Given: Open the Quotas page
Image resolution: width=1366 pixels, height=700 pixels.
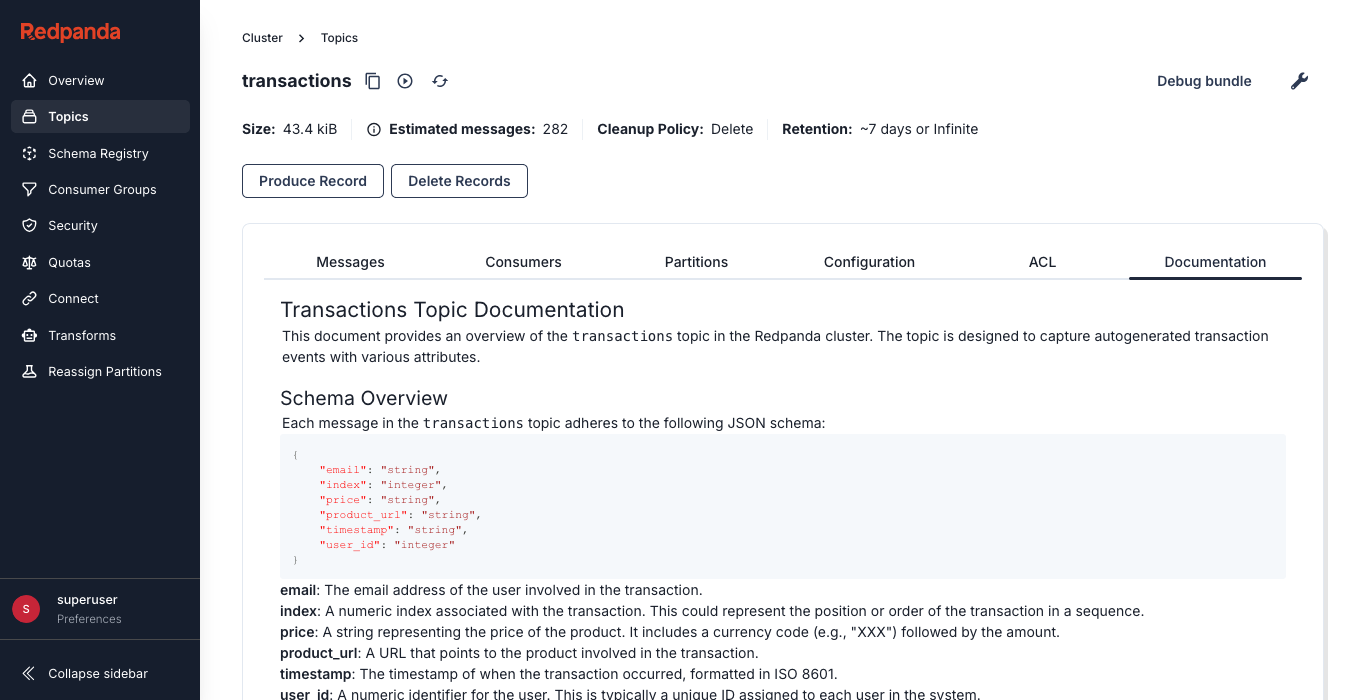Looking at the screenshot, I should click(69, 262).
